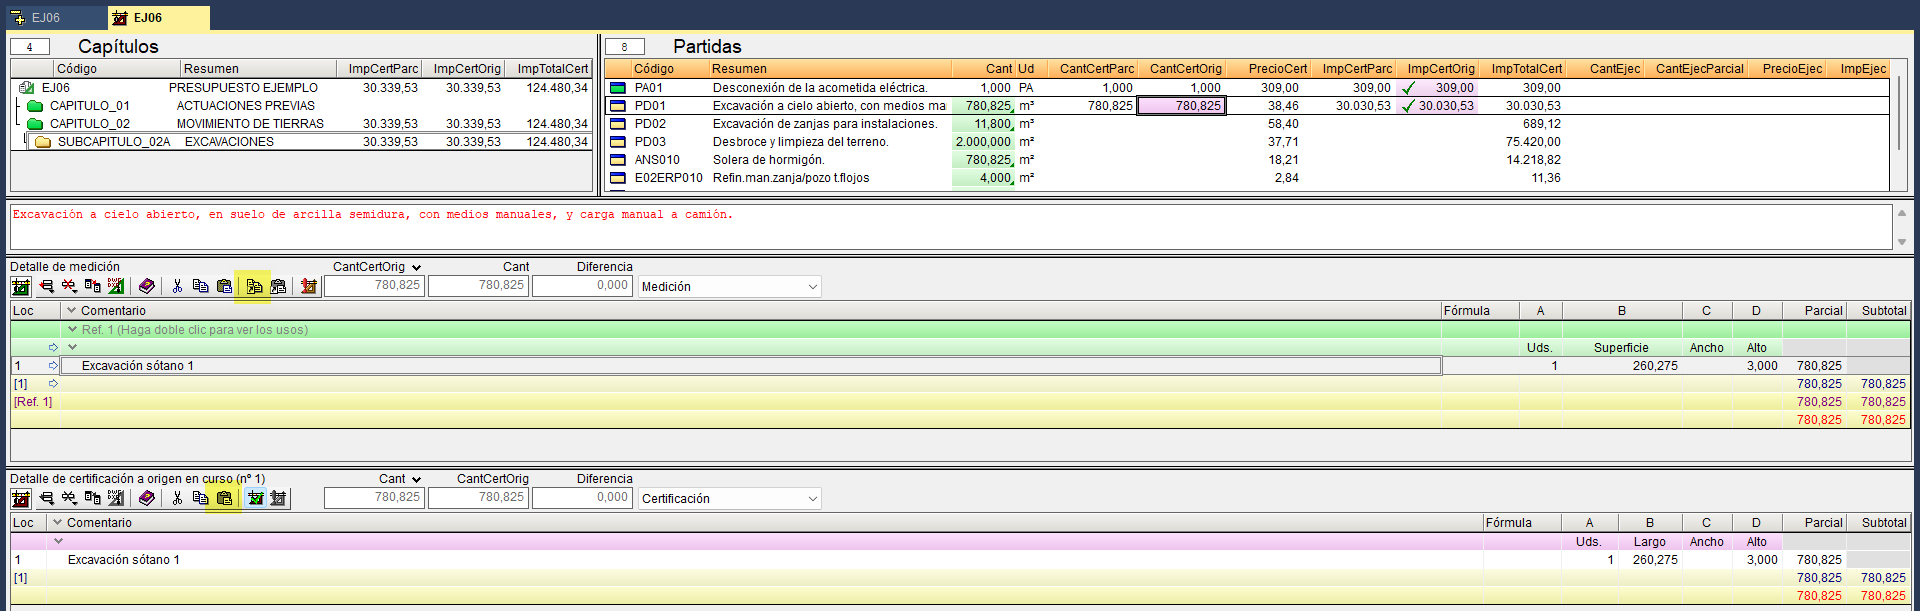This screenshot has width=1920, height=611.
Task: Open CantCertOrig header dropdown in medición panel
Action: 416,268
